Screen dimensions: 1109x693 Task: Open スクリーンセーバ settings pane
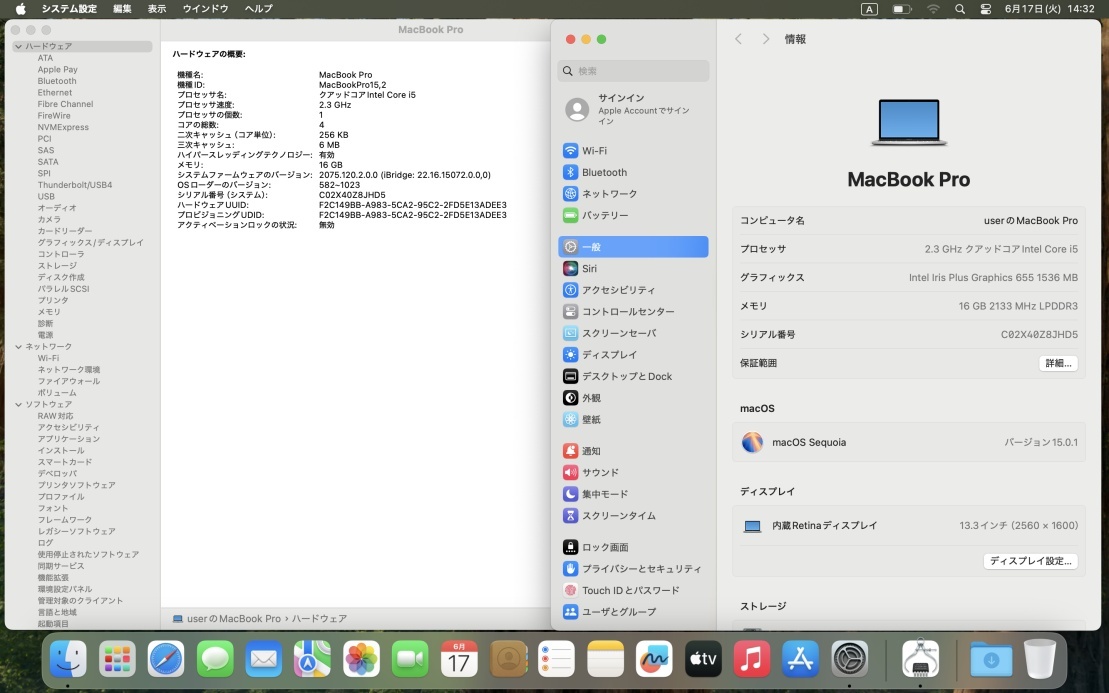click(633, 333)
